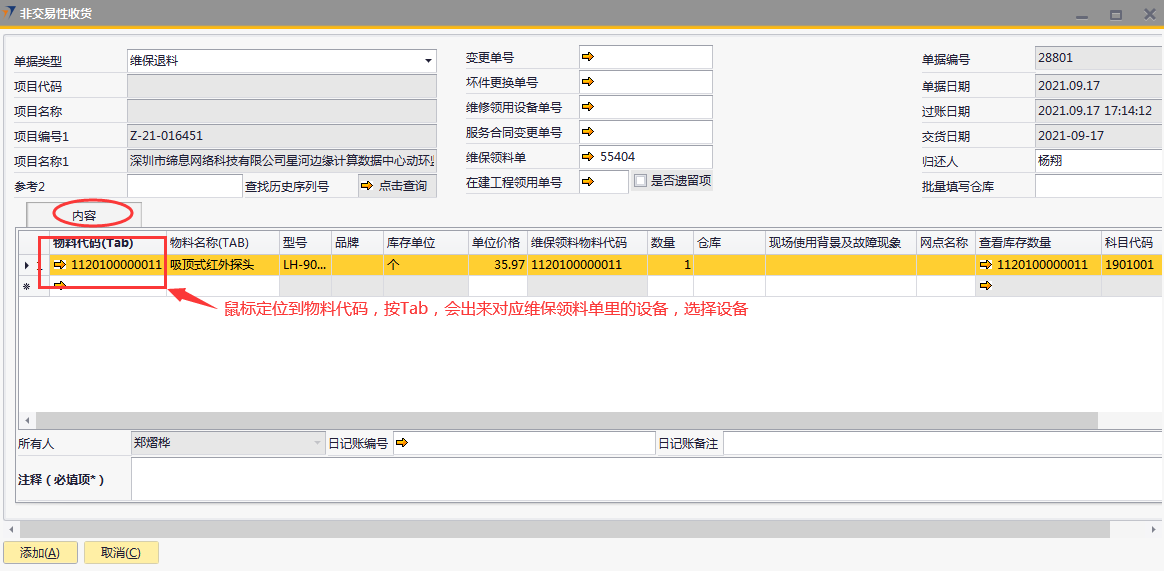This screenshot has width=1164, height=571.
Task: Click the arrow icon in 在建工程领用单号 field
Action: [x=588, y=181]
